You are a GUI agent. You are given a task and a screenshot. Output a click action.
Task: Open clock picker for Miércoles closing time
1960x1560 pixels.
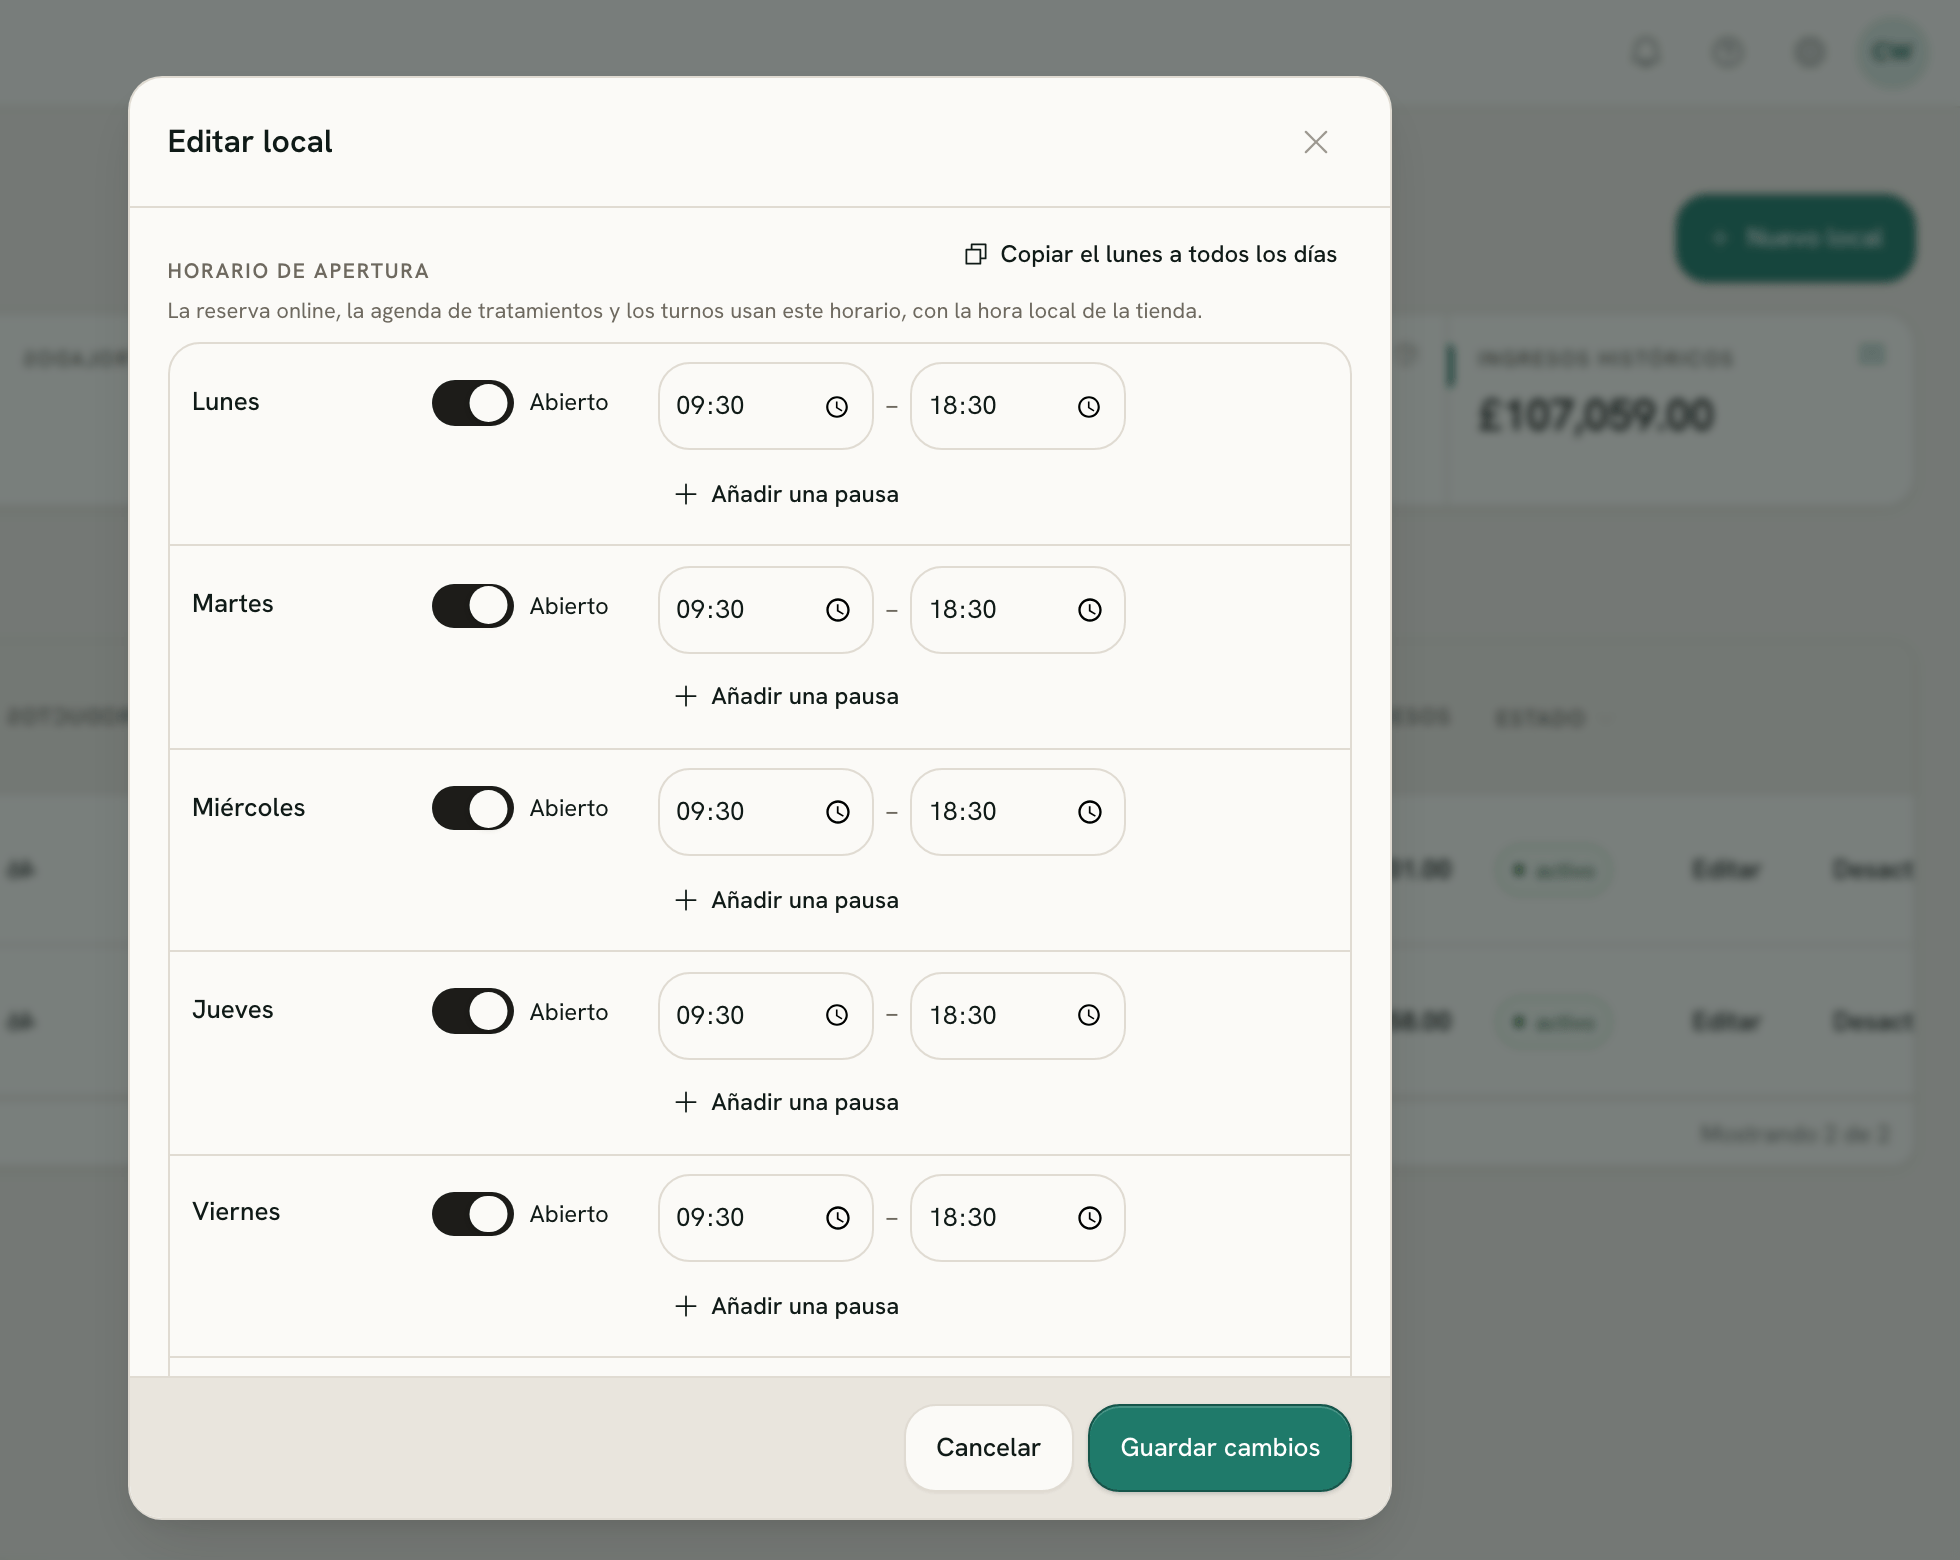click(1089, 812)
